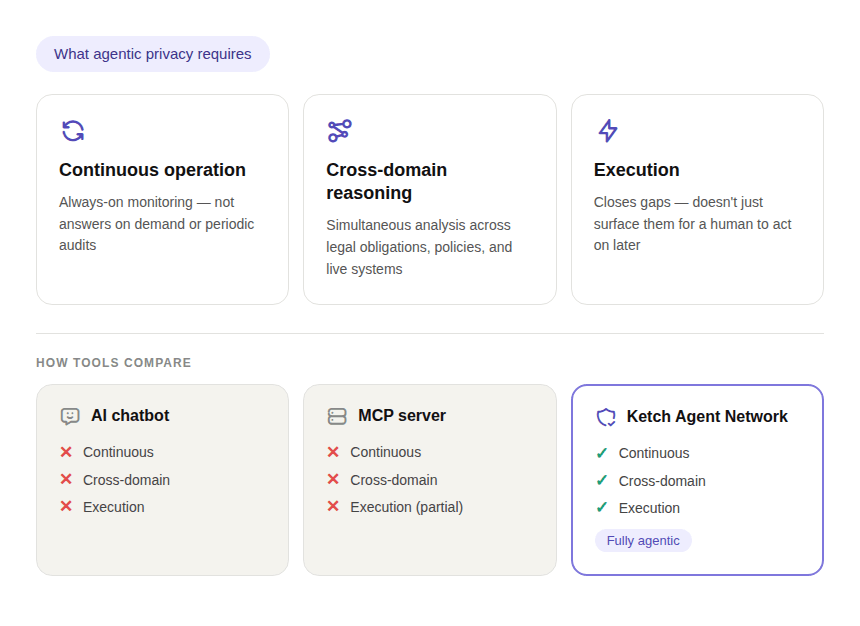Click the 'MCP server' card title
This screenshot has height=626, width=860.
pyautogui.click(x=401, y=416)
